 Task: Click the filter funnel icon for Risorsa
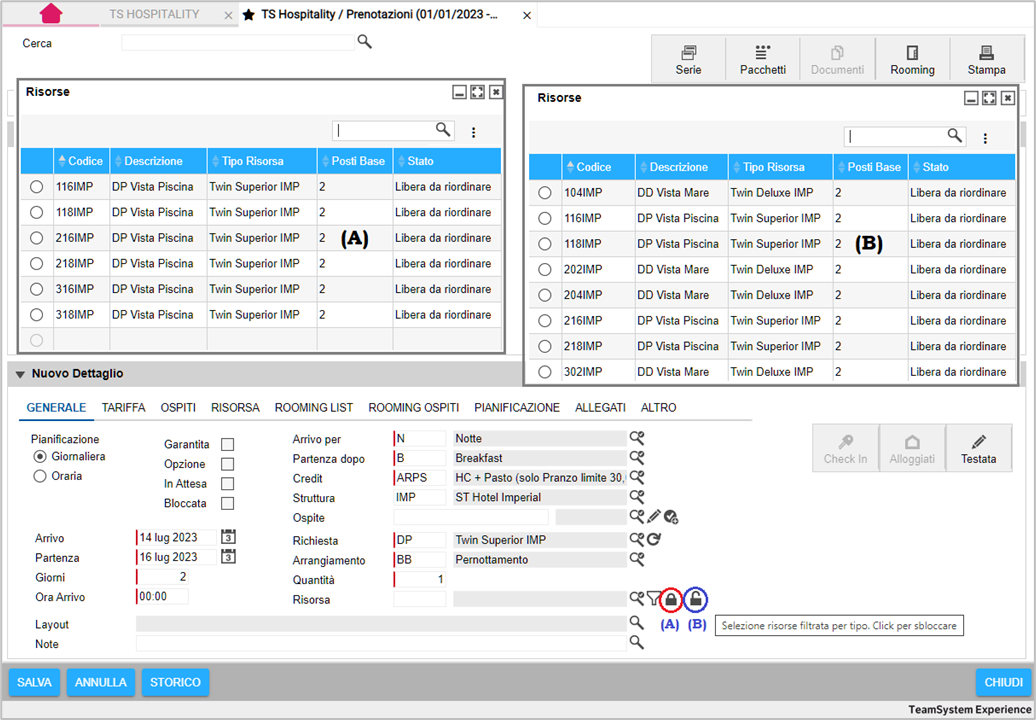tap(653, 598)
